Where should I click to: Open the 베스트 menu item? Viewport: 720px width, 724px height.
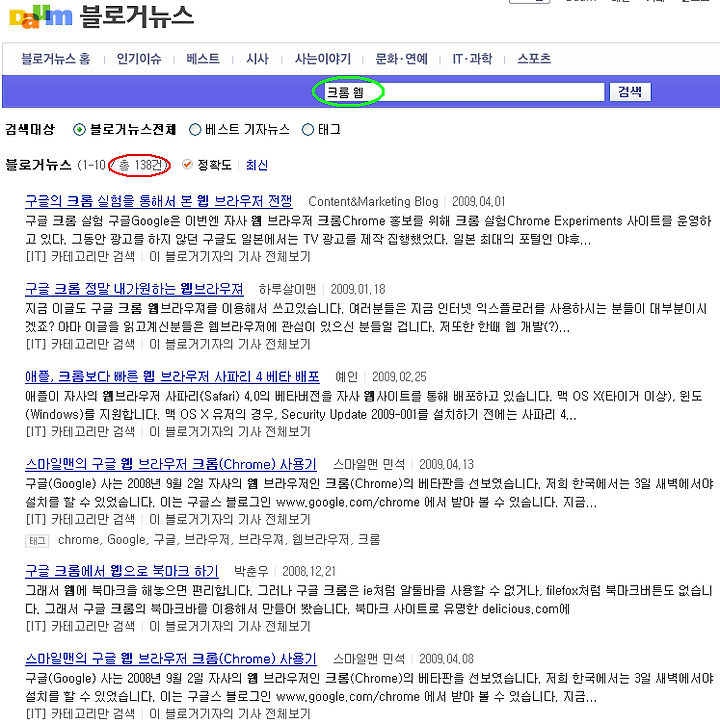point(203,59)
